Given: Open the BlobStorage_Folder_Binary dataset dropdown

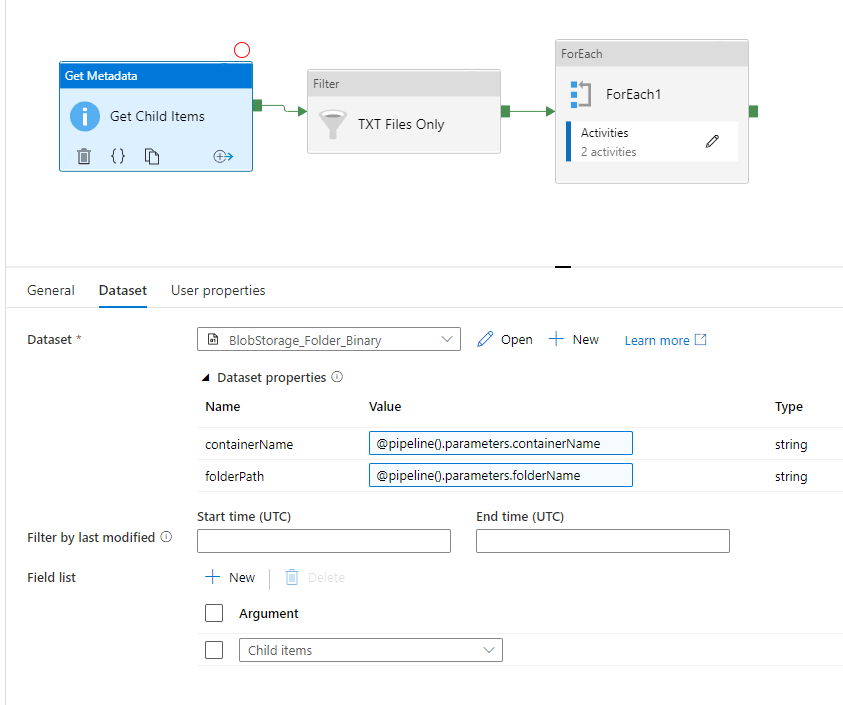Looking at the screenshot, I should [447, 339].
